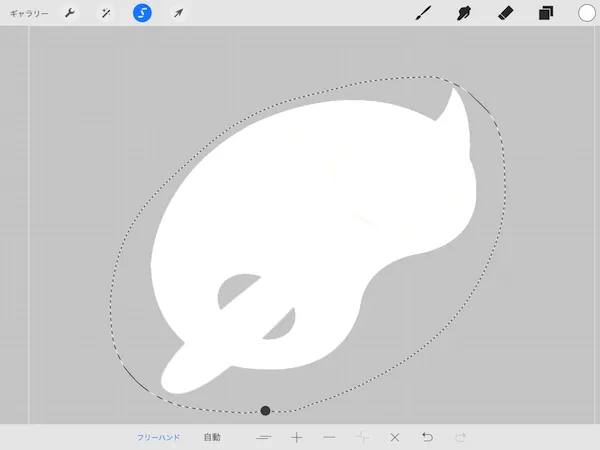This screenshot has width=600, height=450.
Task: Open the Layers panel
Action: tap(546, 13)
